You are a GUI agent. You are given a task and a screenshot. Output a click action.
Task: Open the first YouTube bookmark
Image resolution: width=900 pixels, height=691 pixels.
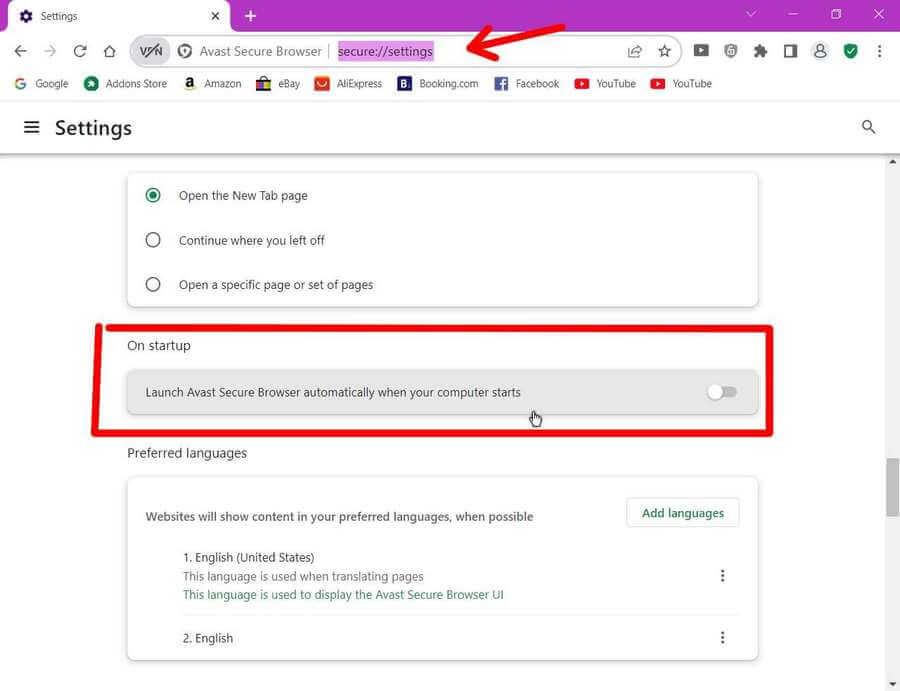pos(605,84)
